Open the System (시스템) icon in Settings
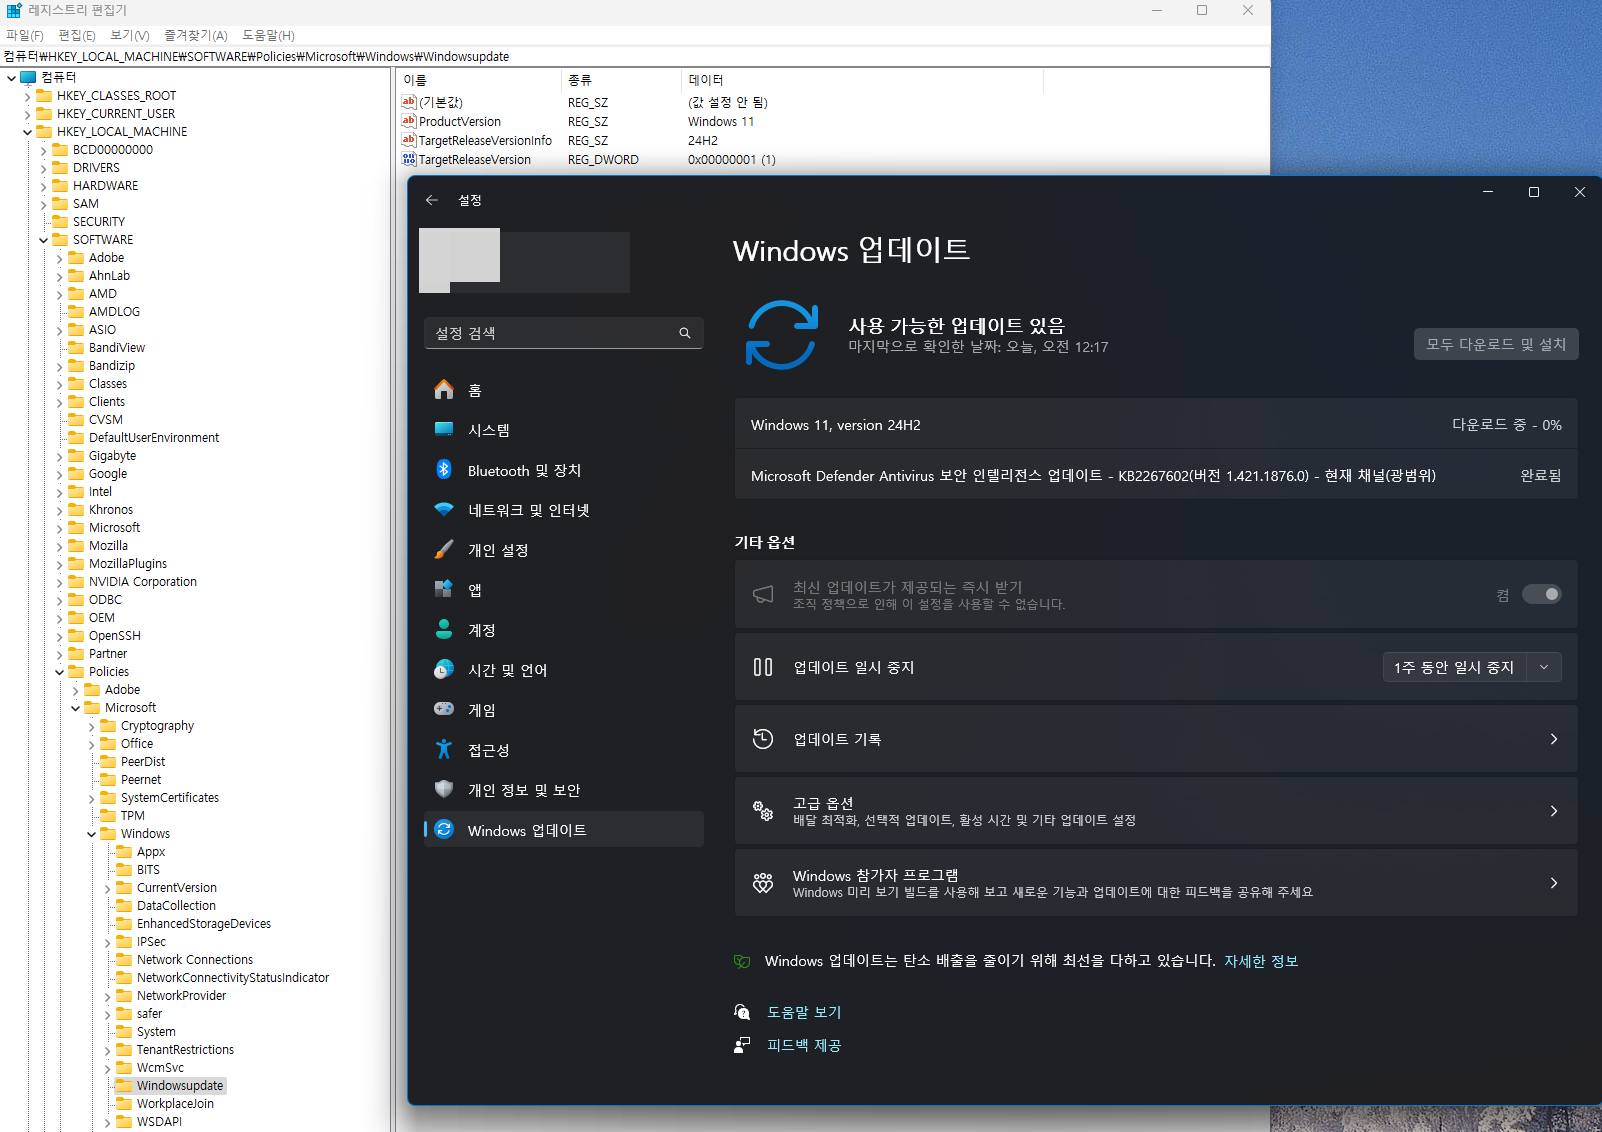Viewport: 1602px width, 1132px height. (x=444, y=429)
